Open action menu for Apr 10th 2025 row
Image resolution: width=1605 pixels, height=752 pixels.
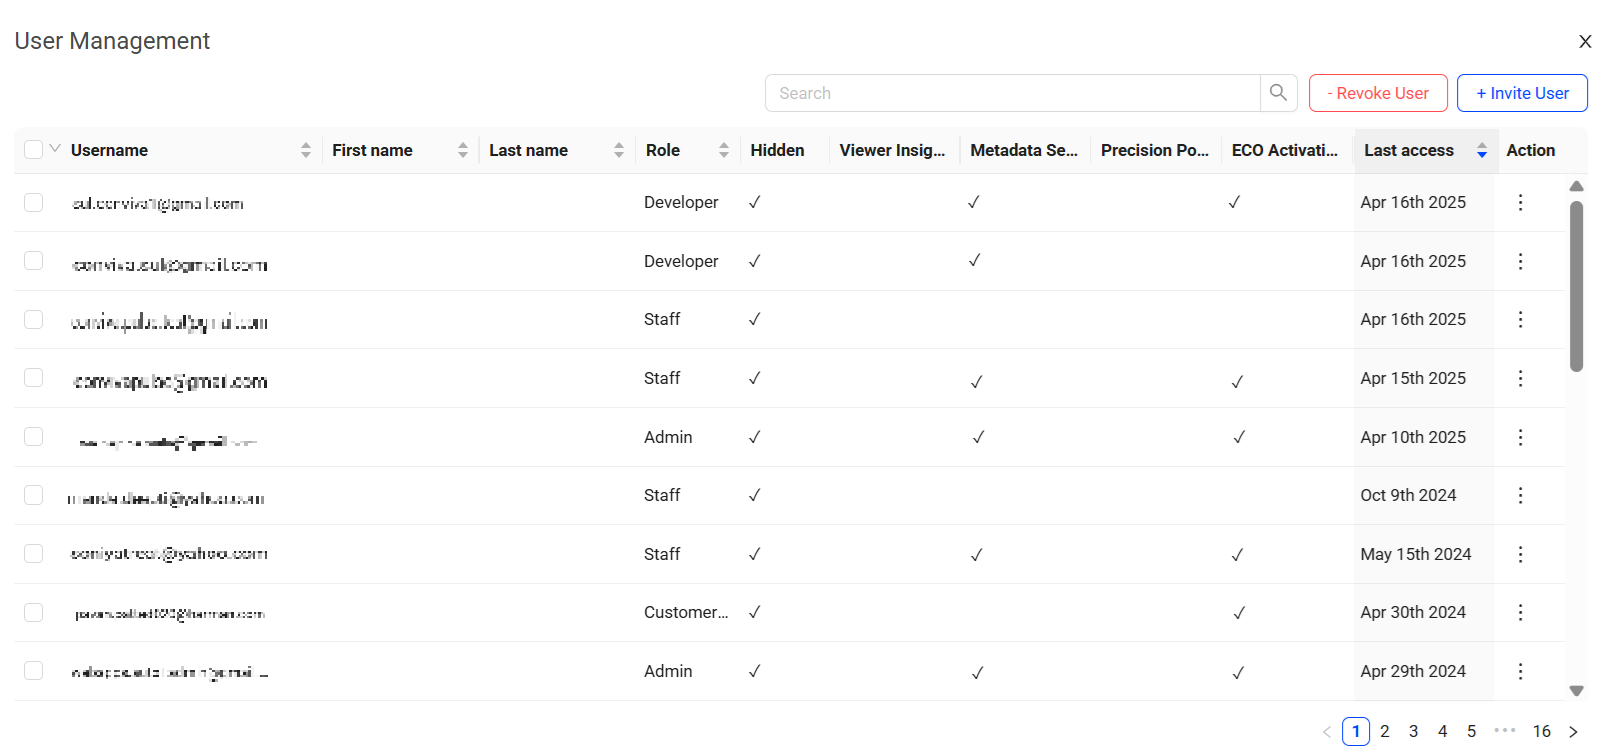point(1520,437)
